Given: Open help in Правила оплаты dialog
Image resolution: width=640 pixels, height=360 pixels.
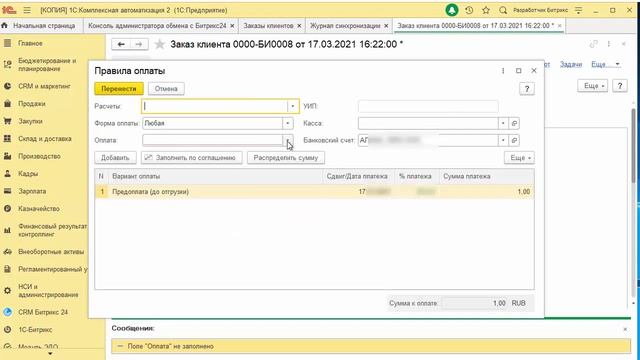Looking at the screenshot, I should tap(527, 89).
